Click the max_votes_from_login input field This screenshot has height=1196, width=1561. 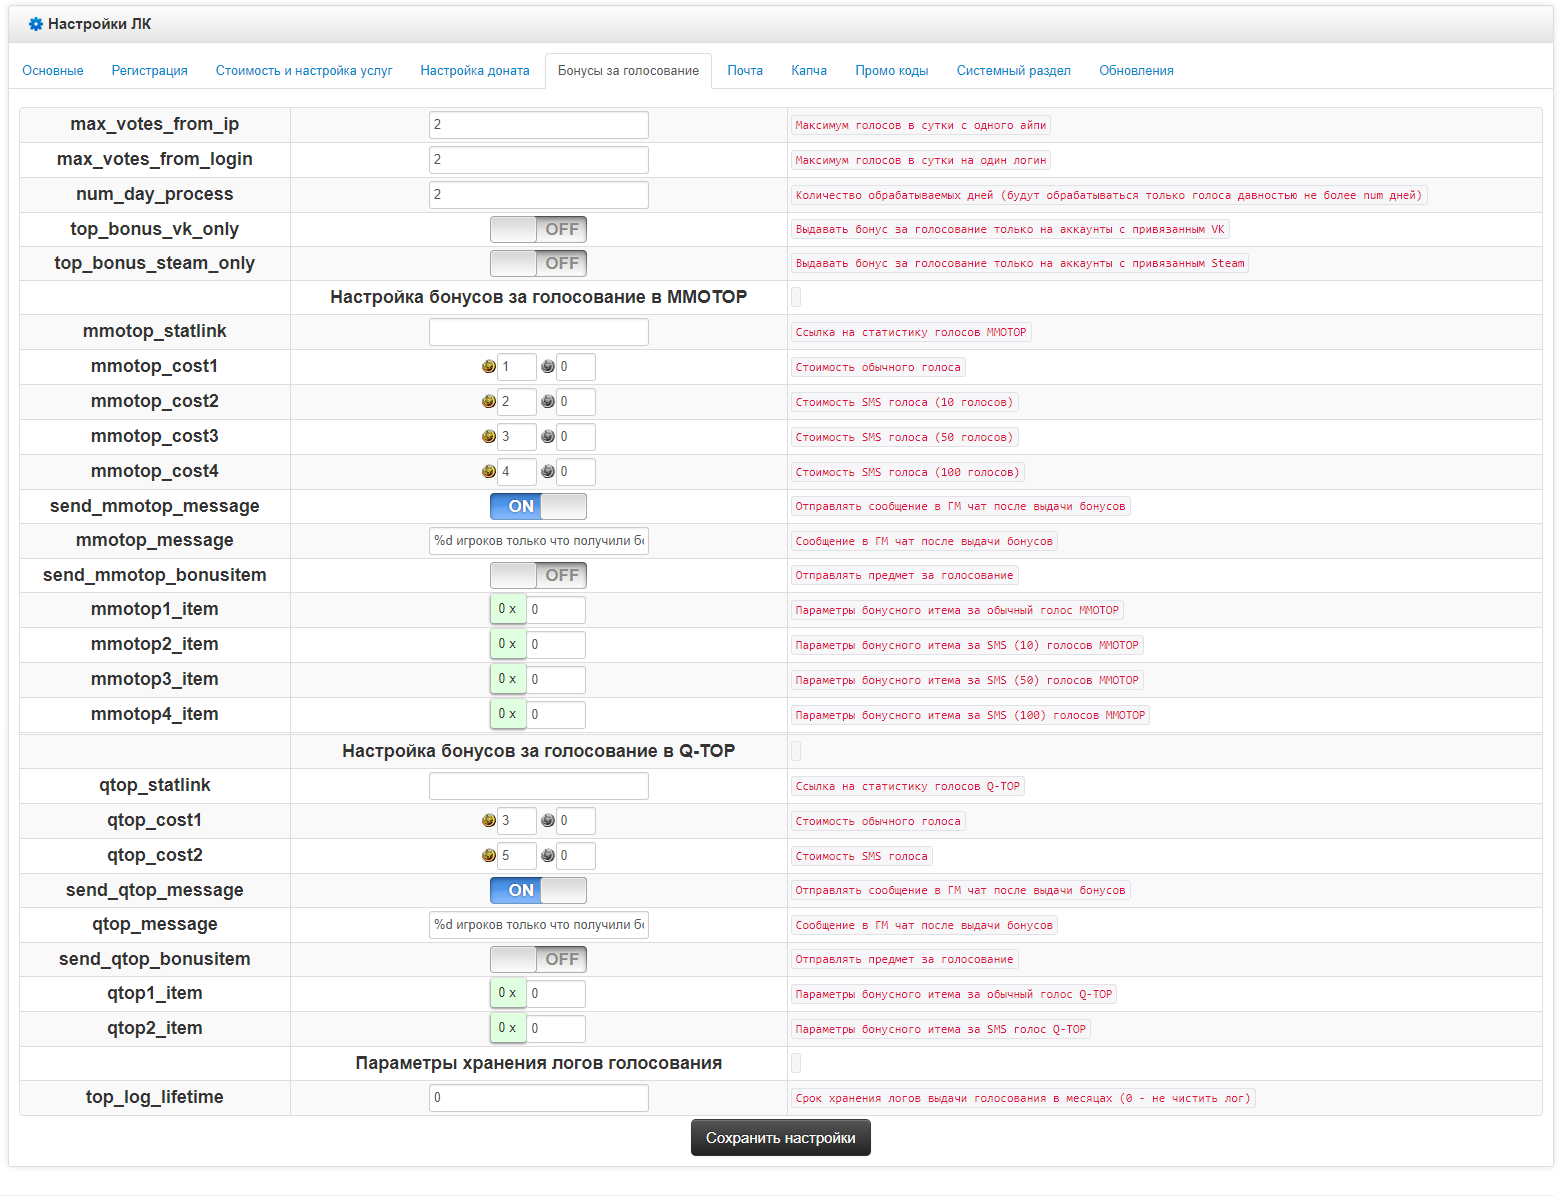(539, 160)
